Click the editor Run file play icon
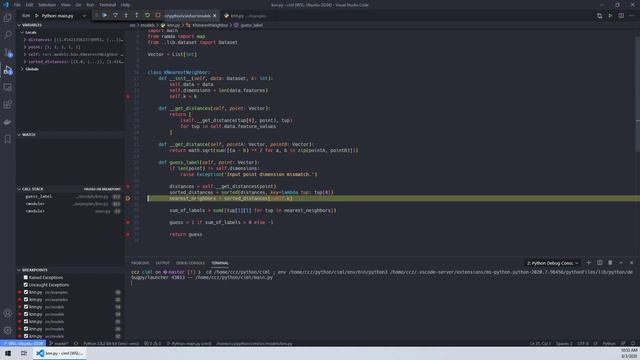640x360 pixels. point(610,16)
